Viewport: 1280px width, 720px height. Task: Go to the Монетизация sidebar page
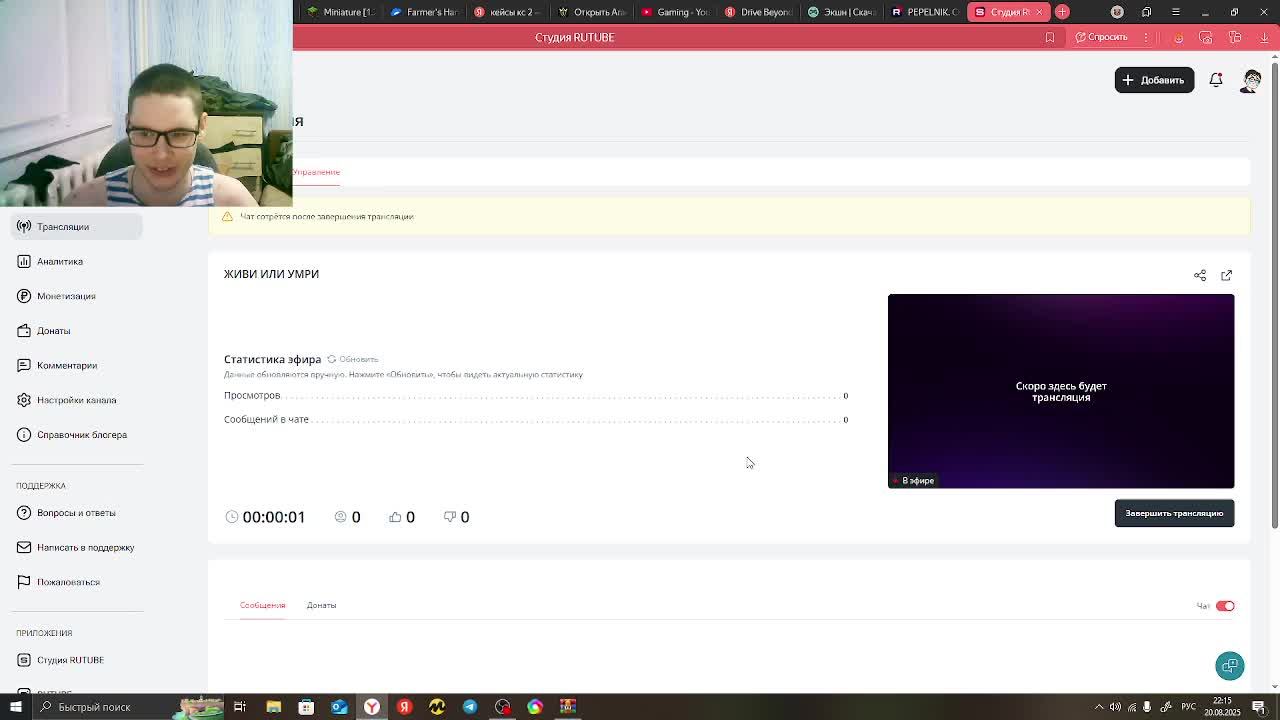coord(66,296)
